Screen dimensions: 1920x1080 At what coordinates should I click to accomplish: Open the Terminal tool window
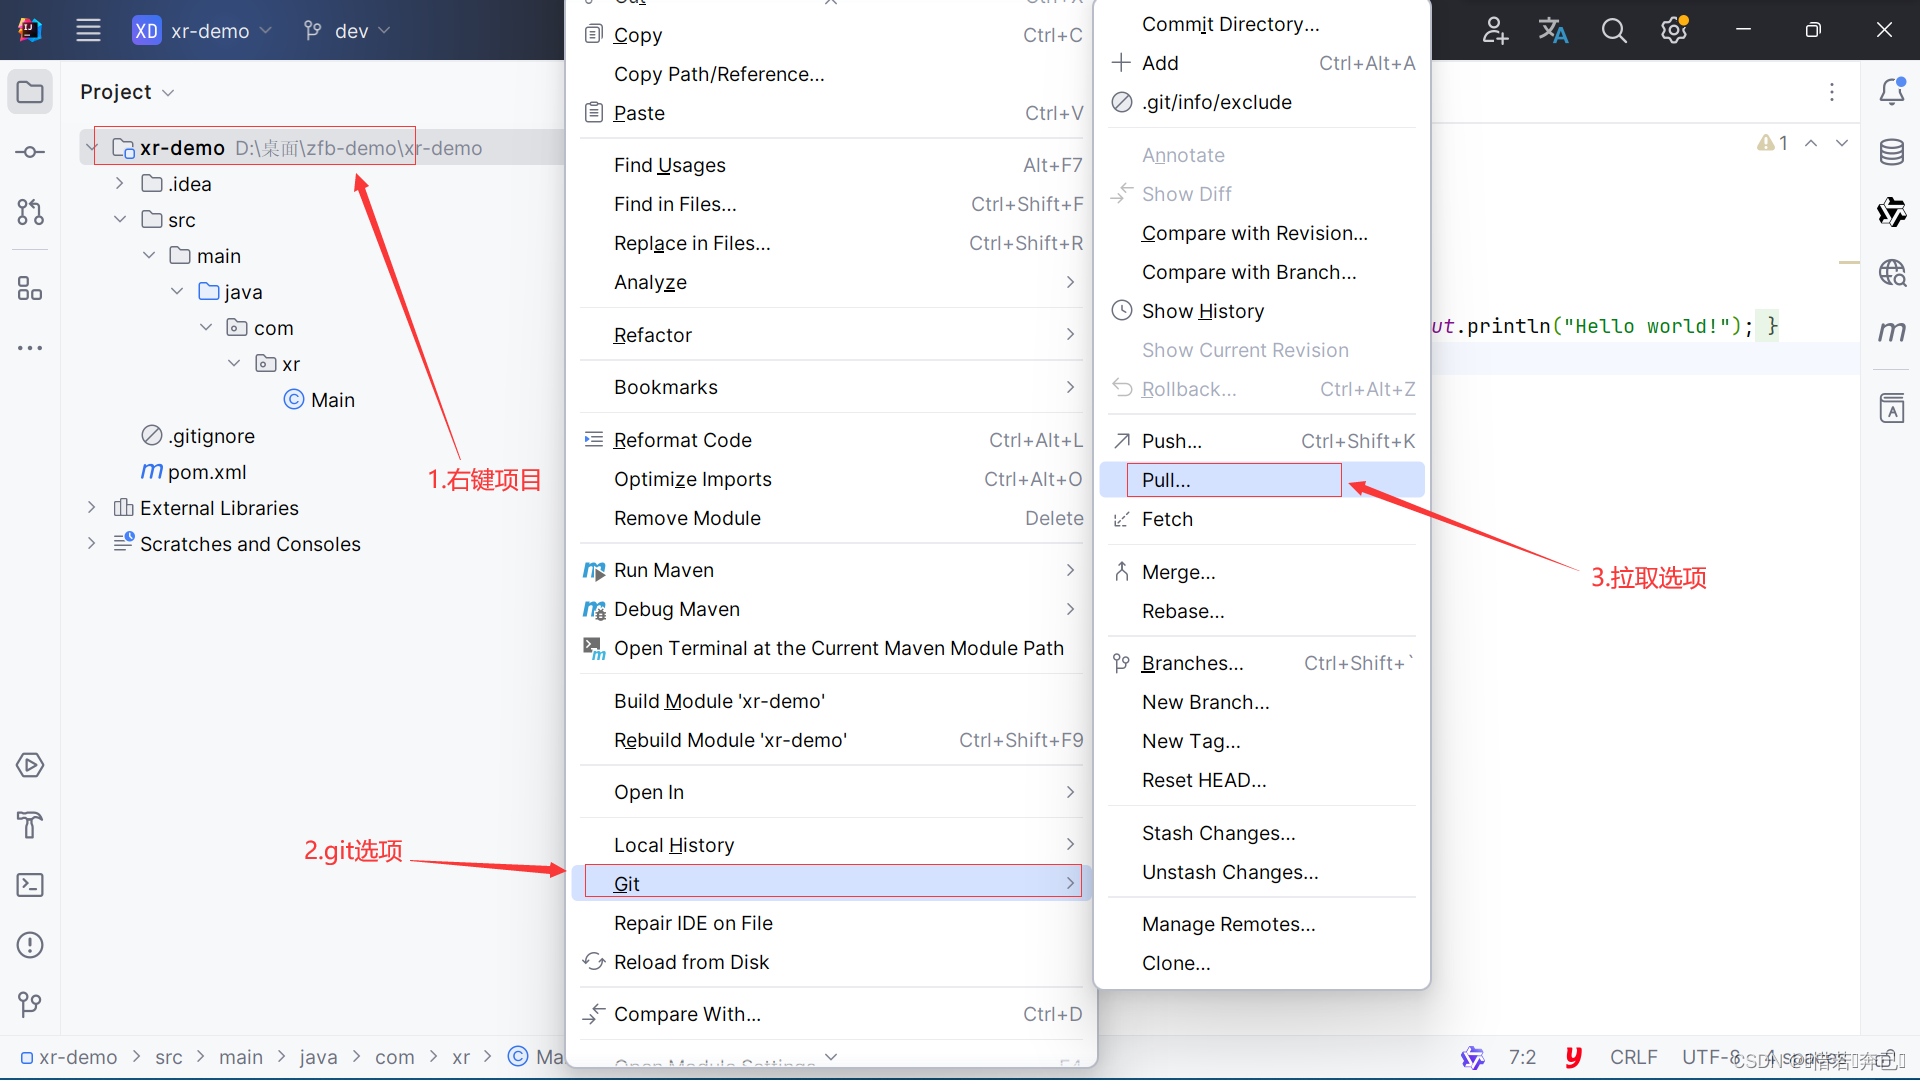(x=30, y=885)
